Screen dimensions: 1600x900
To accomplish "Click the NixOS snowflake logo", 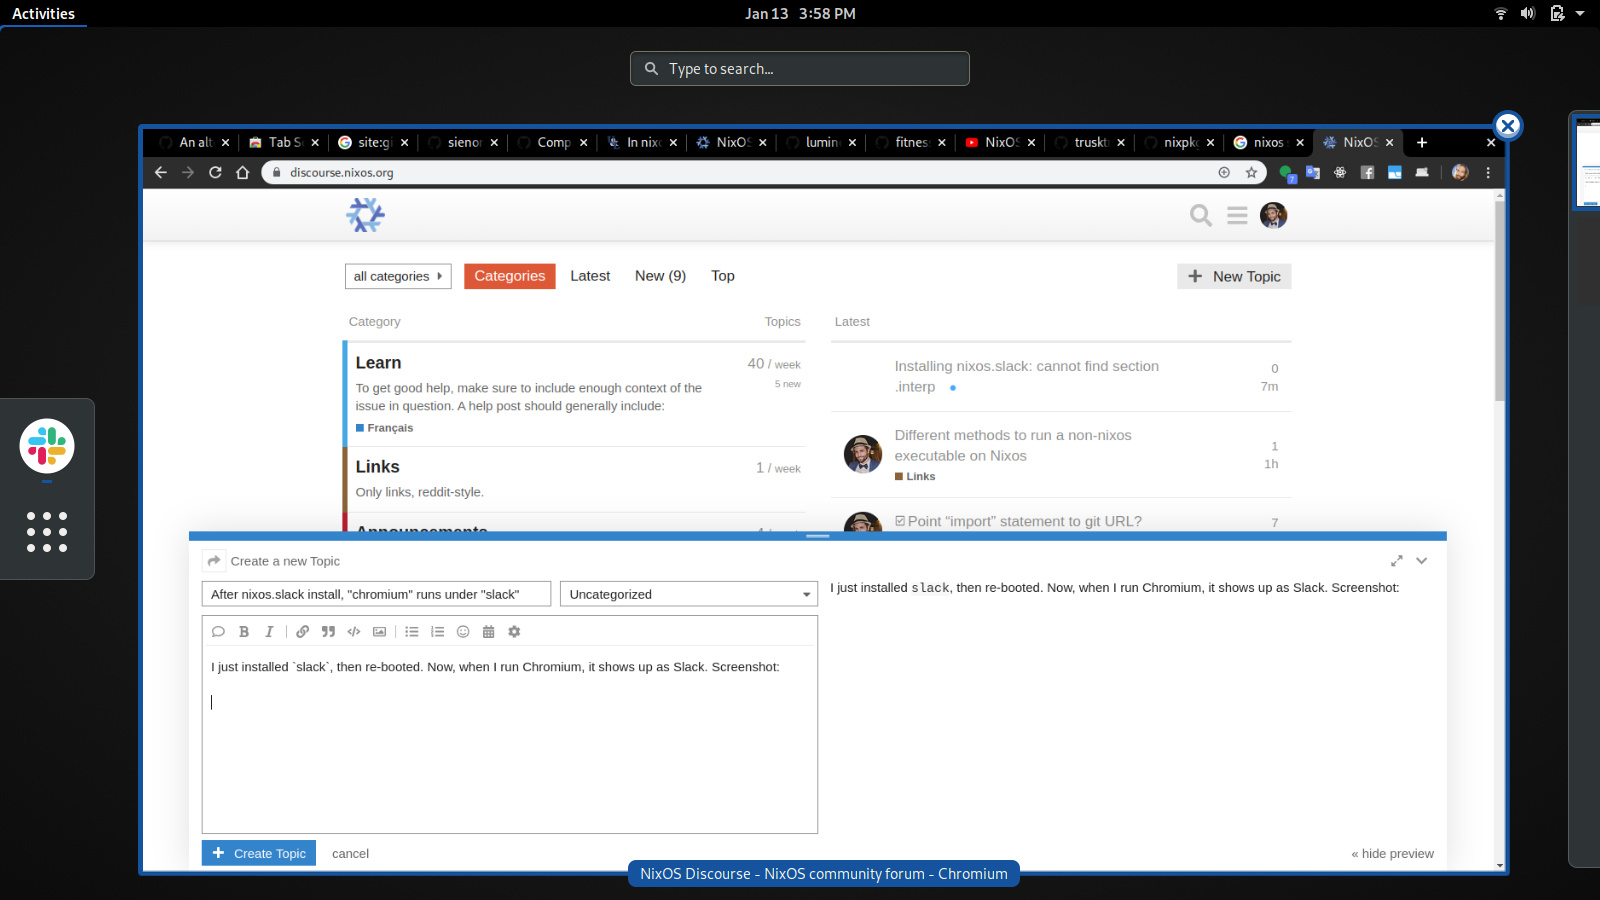I will 366,215.
